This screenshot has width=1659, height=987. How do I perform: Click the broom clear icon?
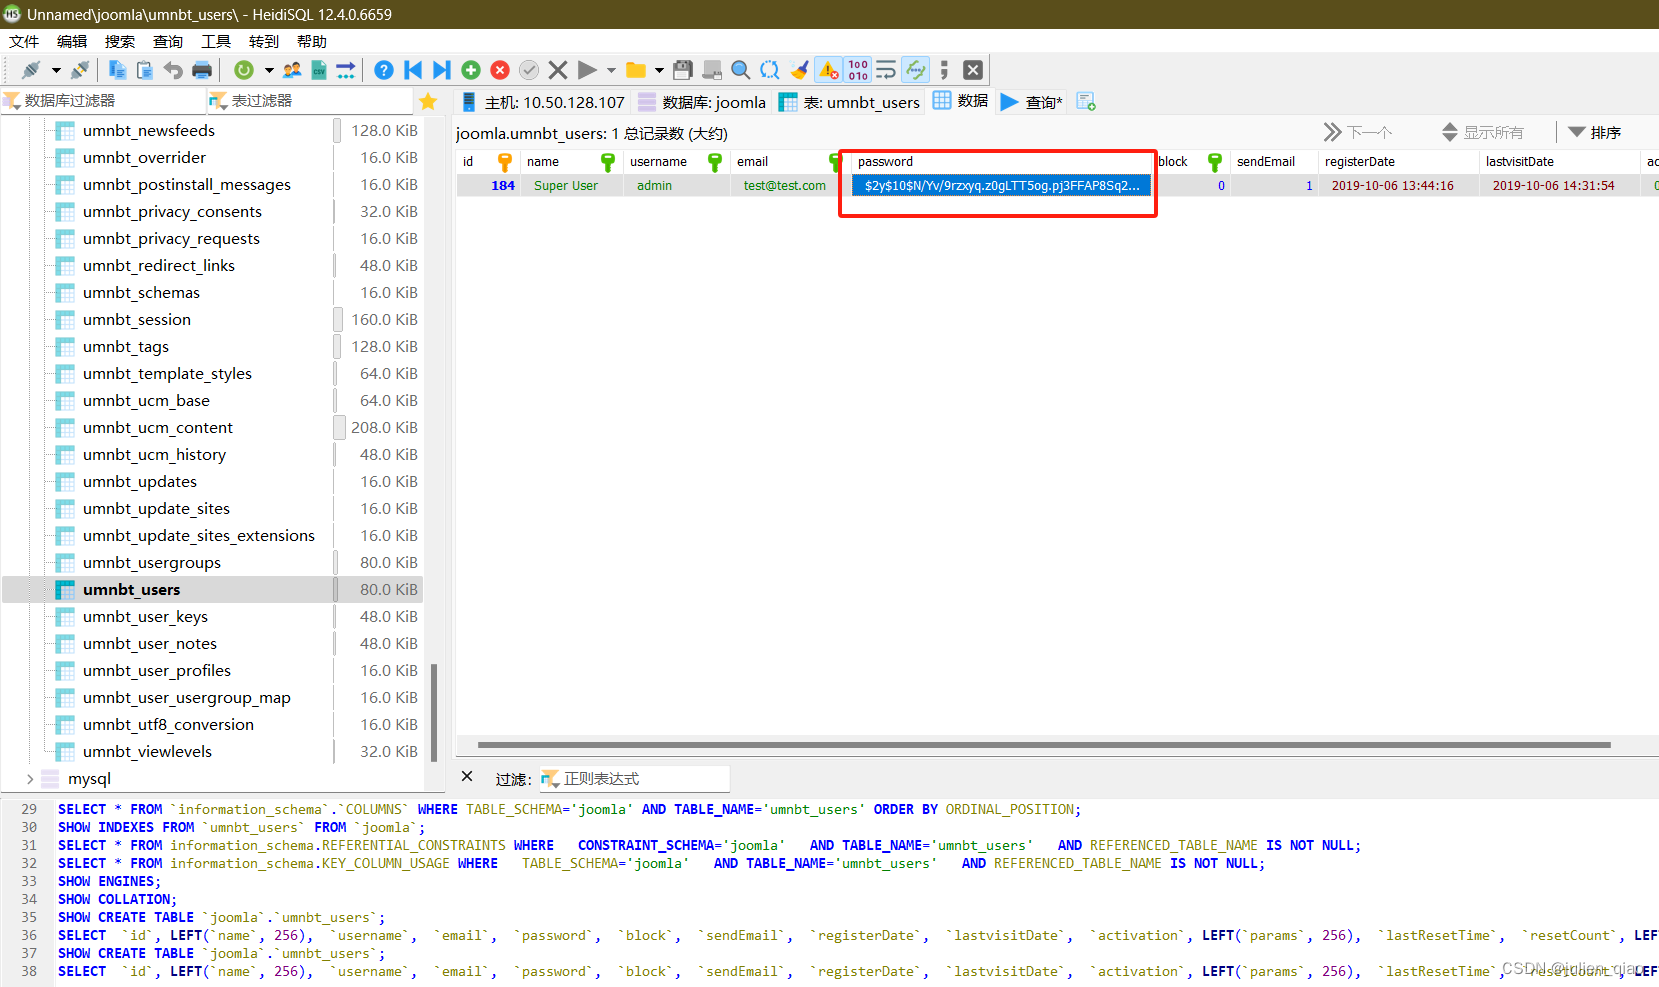coord(799,70)
